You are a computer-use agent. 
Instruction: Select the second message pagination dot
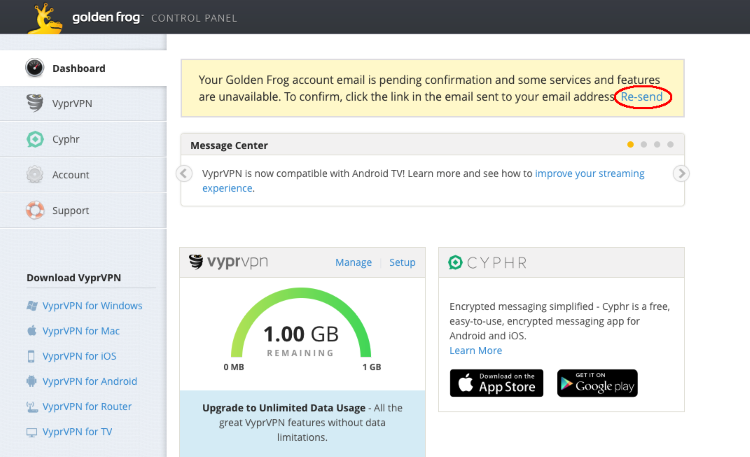tap(644, 145)
